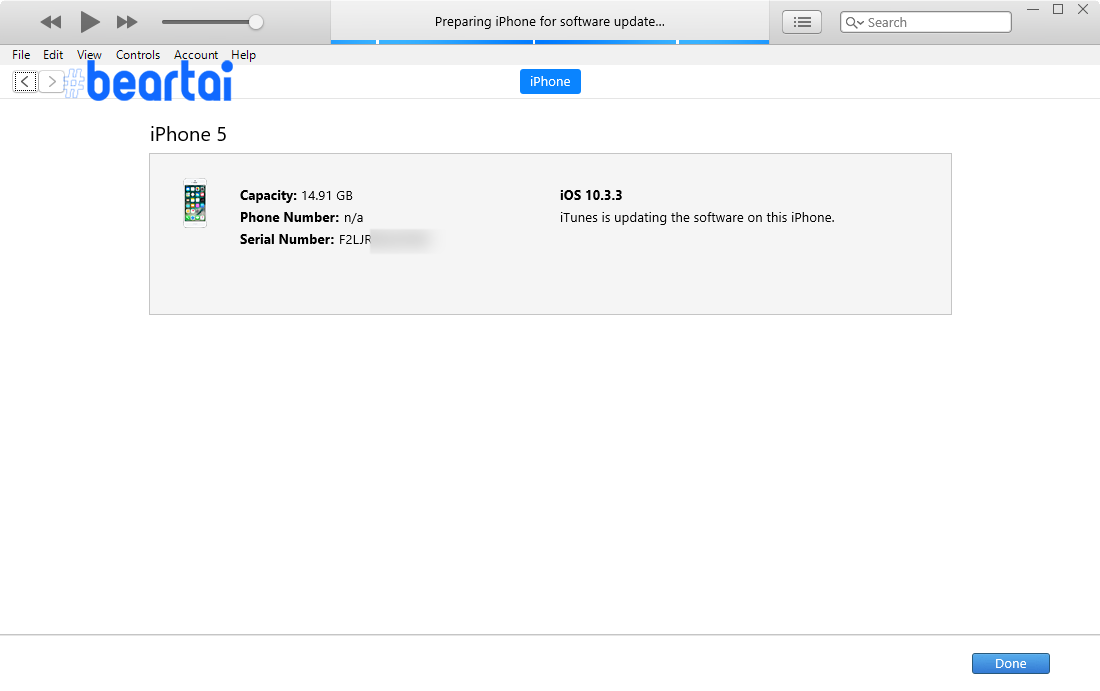Screen dimensions: 1100x691
Task: Maximize the iTunes window
Action: [x=1058, y=9]
